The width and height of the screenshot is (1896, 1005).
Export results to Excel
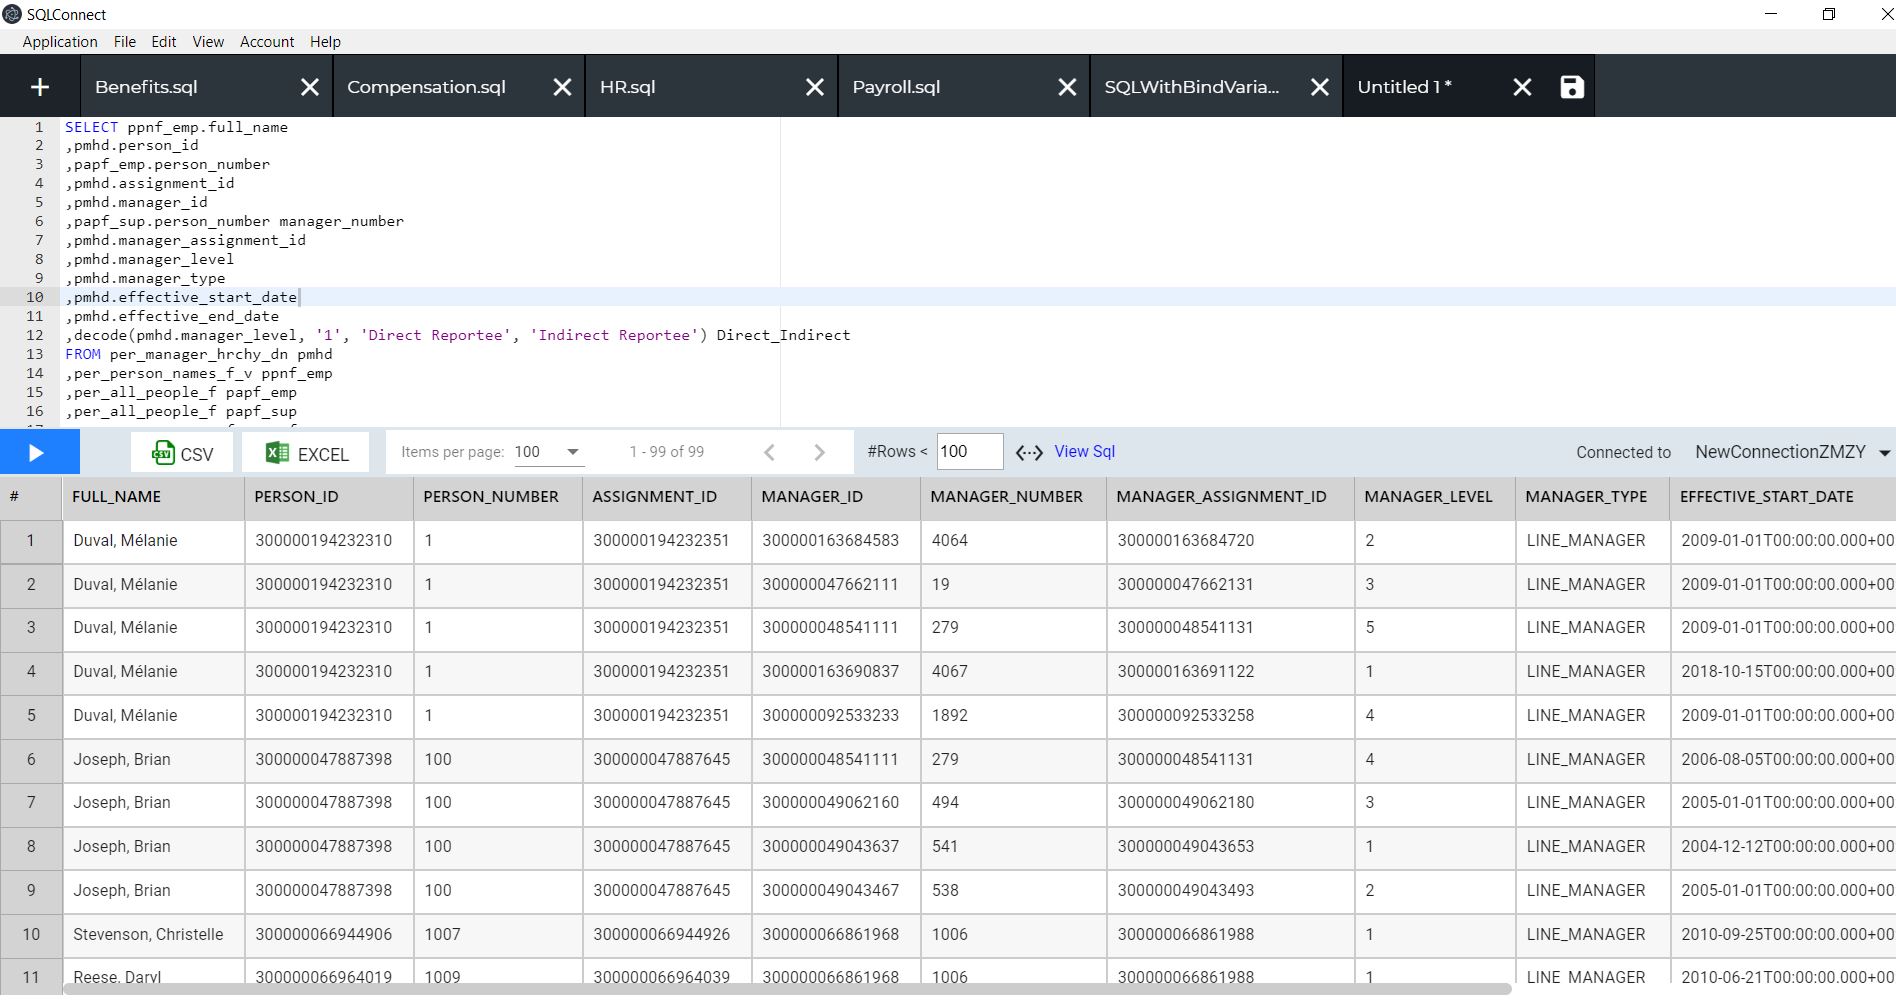point(305,452)
